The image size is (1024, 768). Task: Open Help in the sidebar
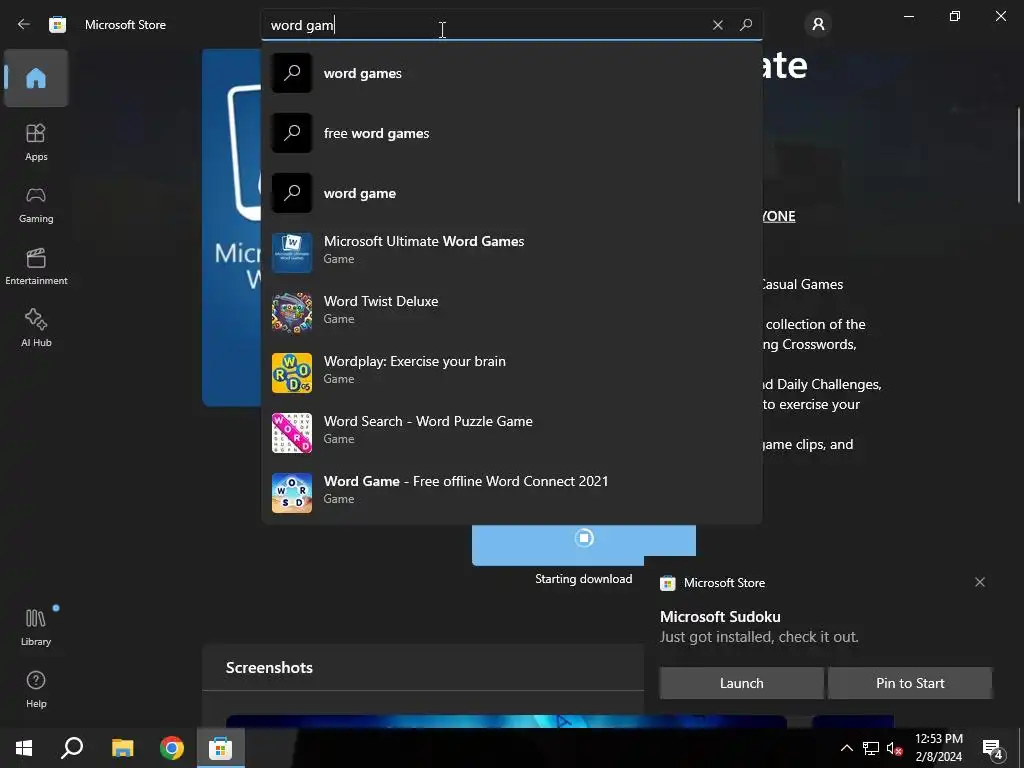[36, 690]
